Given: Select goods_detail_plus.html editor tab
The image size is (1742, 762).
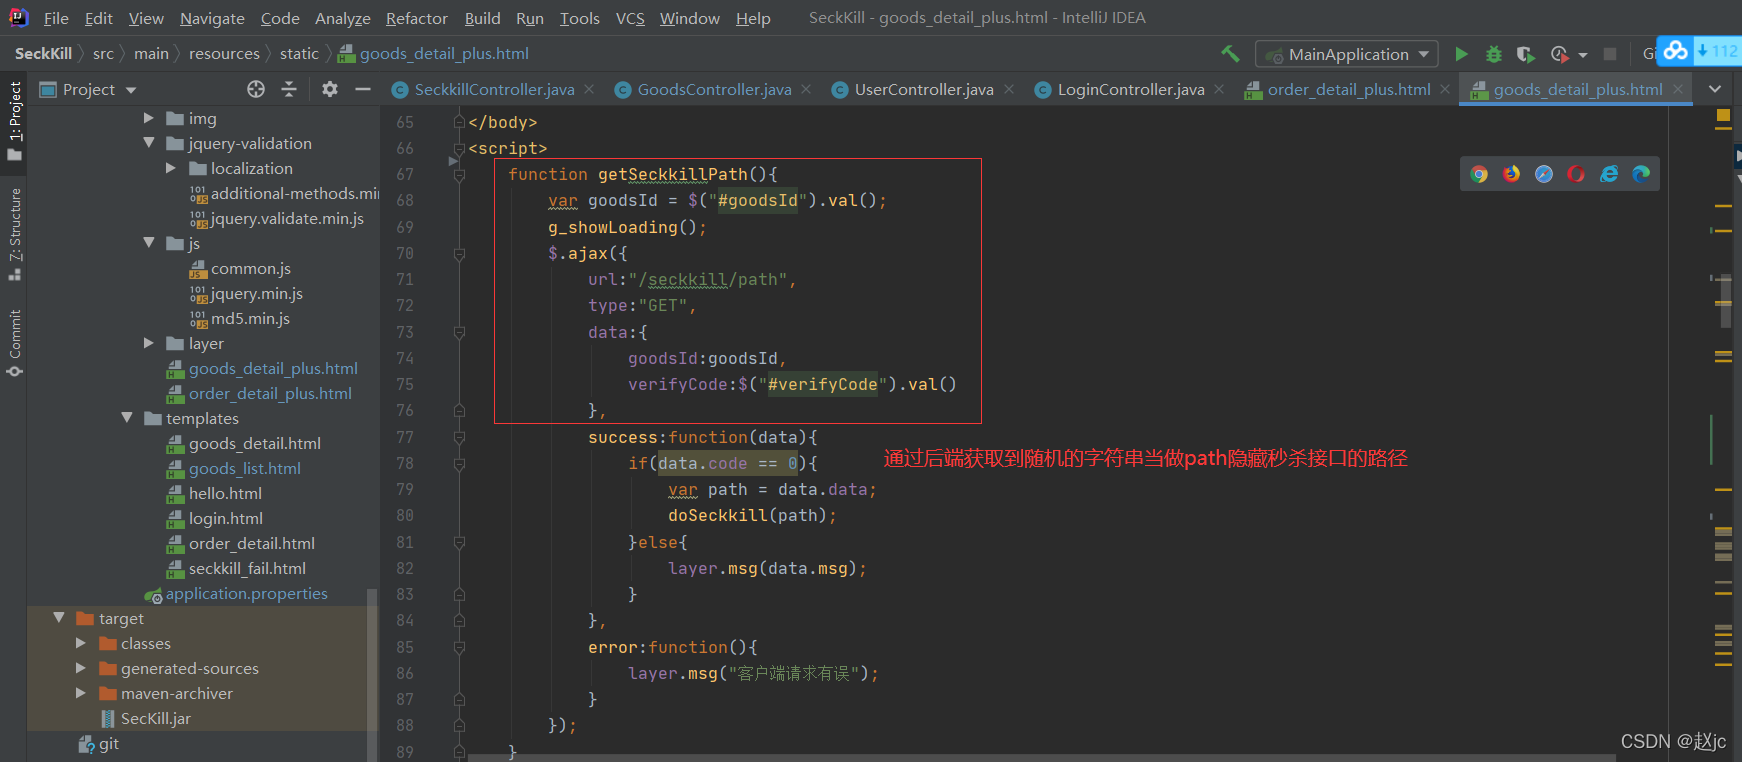Looking at the screenshot, I should (x=1577, y=89).
